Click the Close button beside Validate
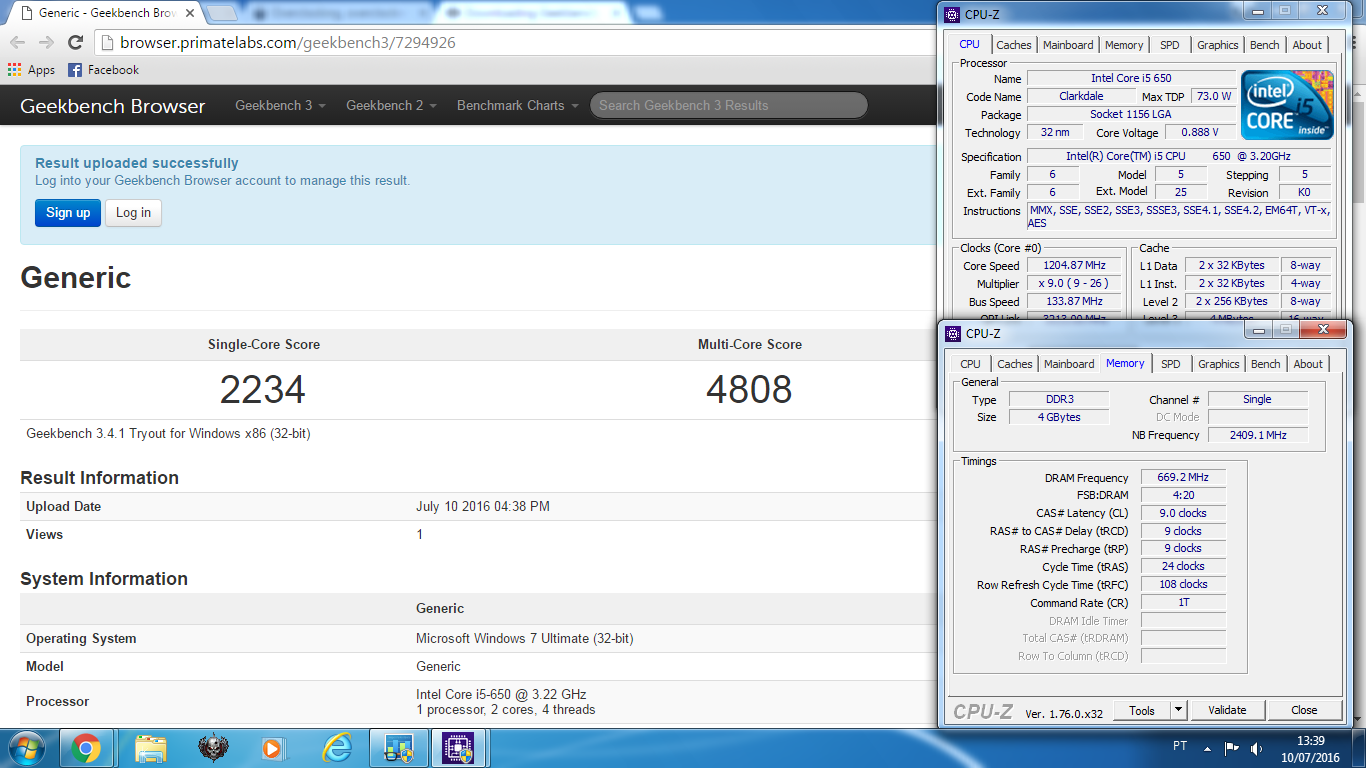The height and width of the screenshot is (768, 1366). [1304, 710]
